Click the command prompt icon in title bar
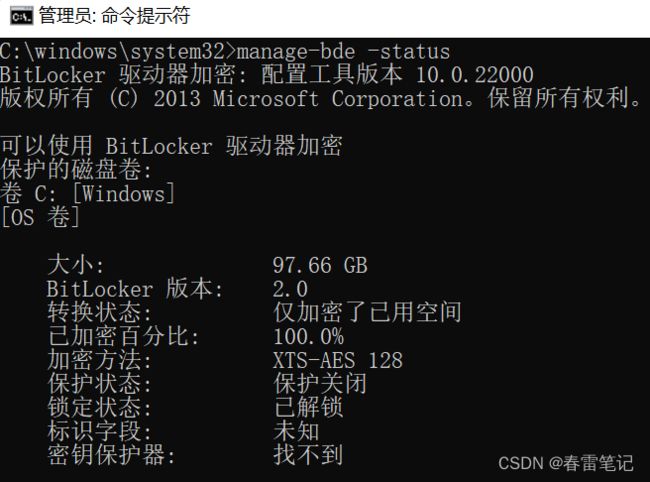This screenshot has width=650, height=482. (21, 16)
